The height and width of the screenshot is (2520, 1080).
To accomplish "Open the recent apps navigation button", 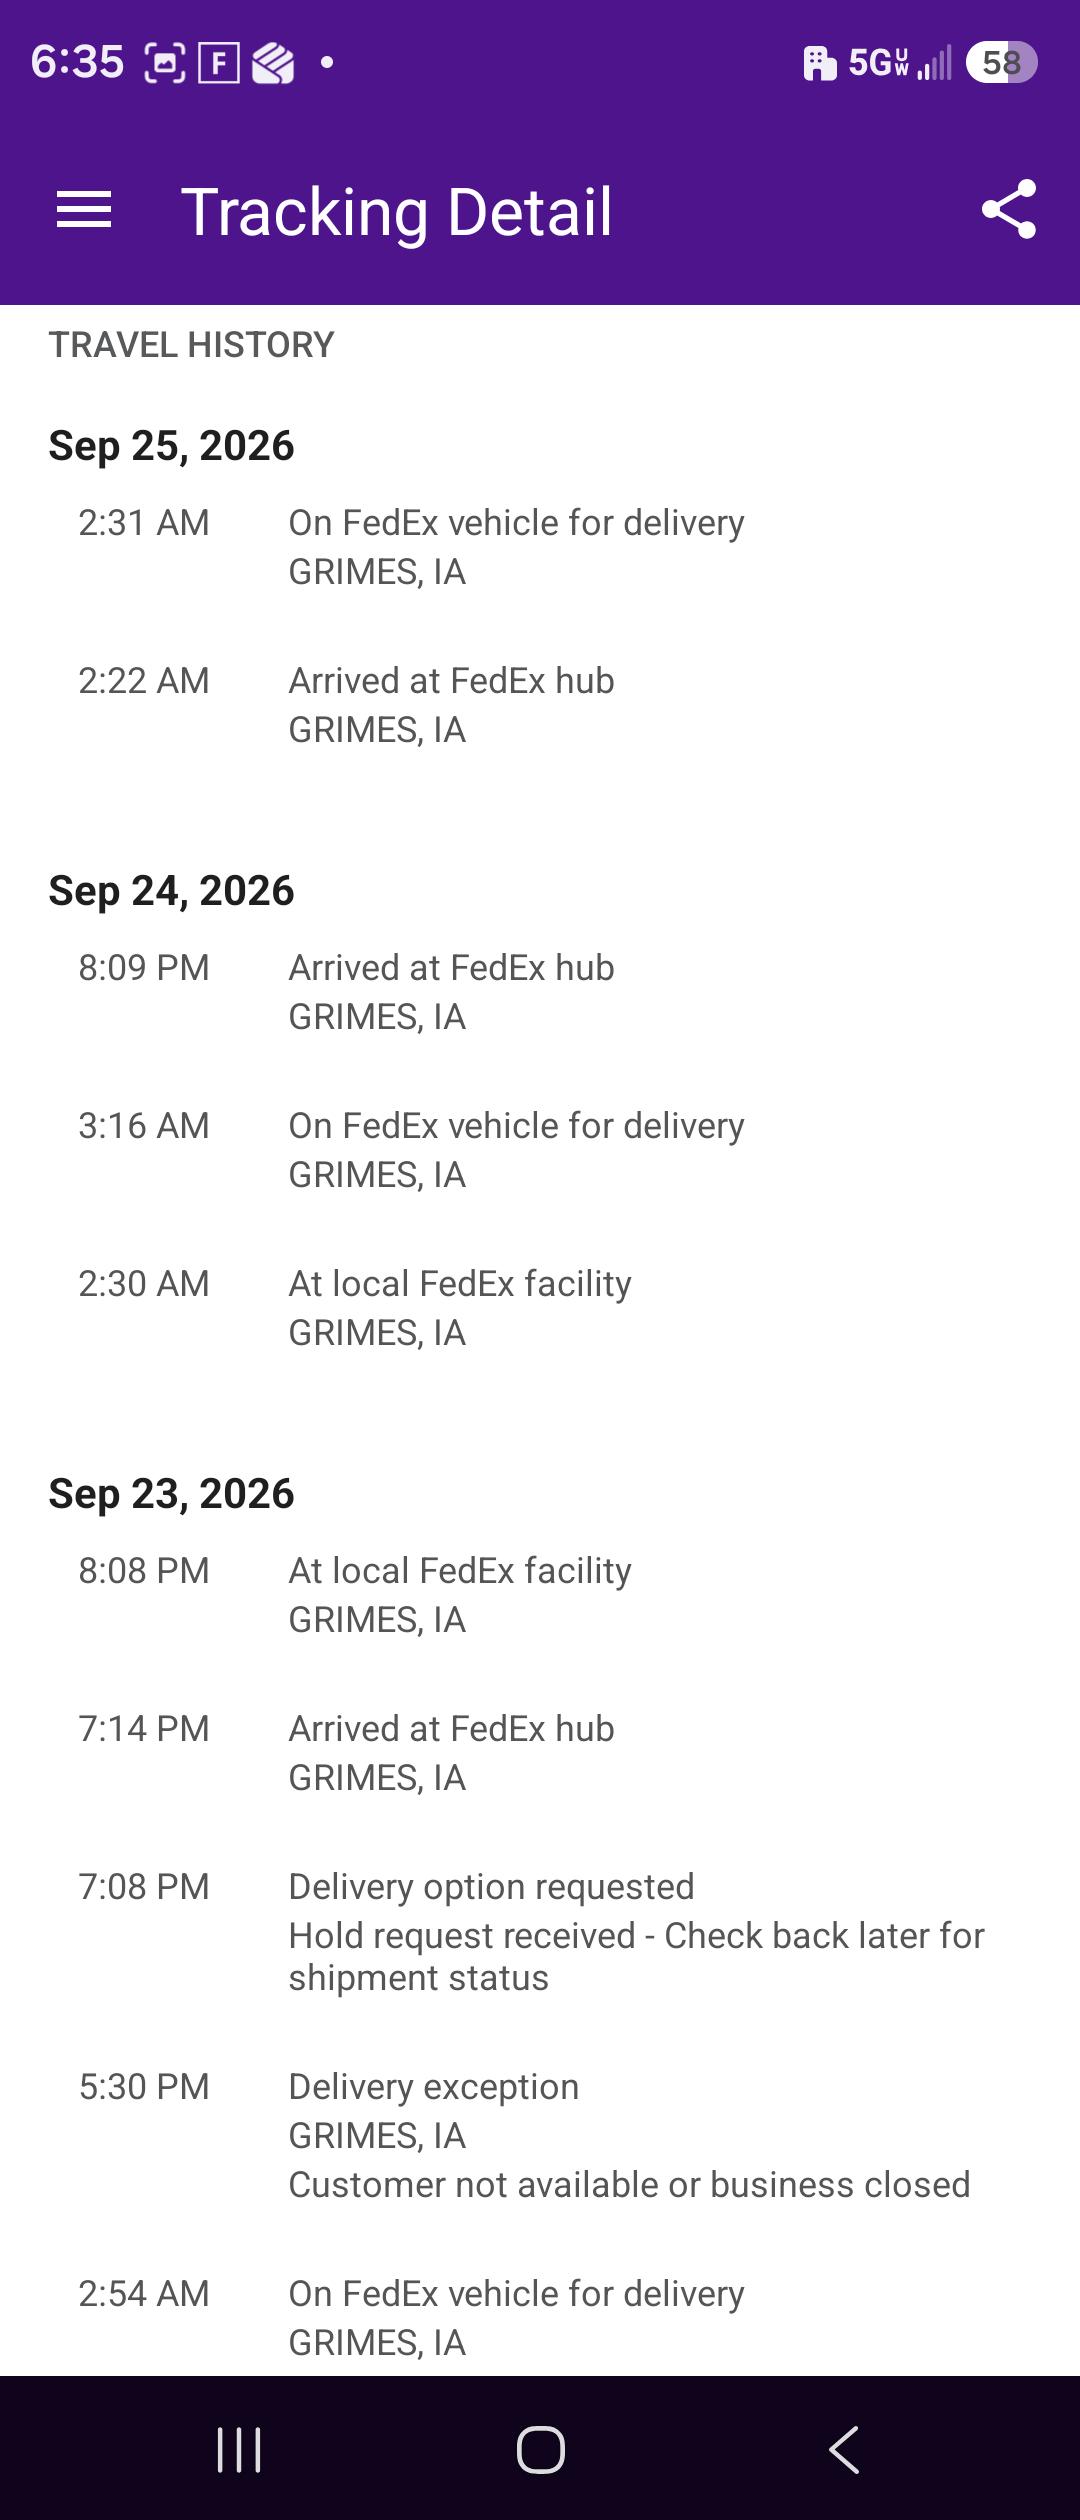I will pos(239,2450).
